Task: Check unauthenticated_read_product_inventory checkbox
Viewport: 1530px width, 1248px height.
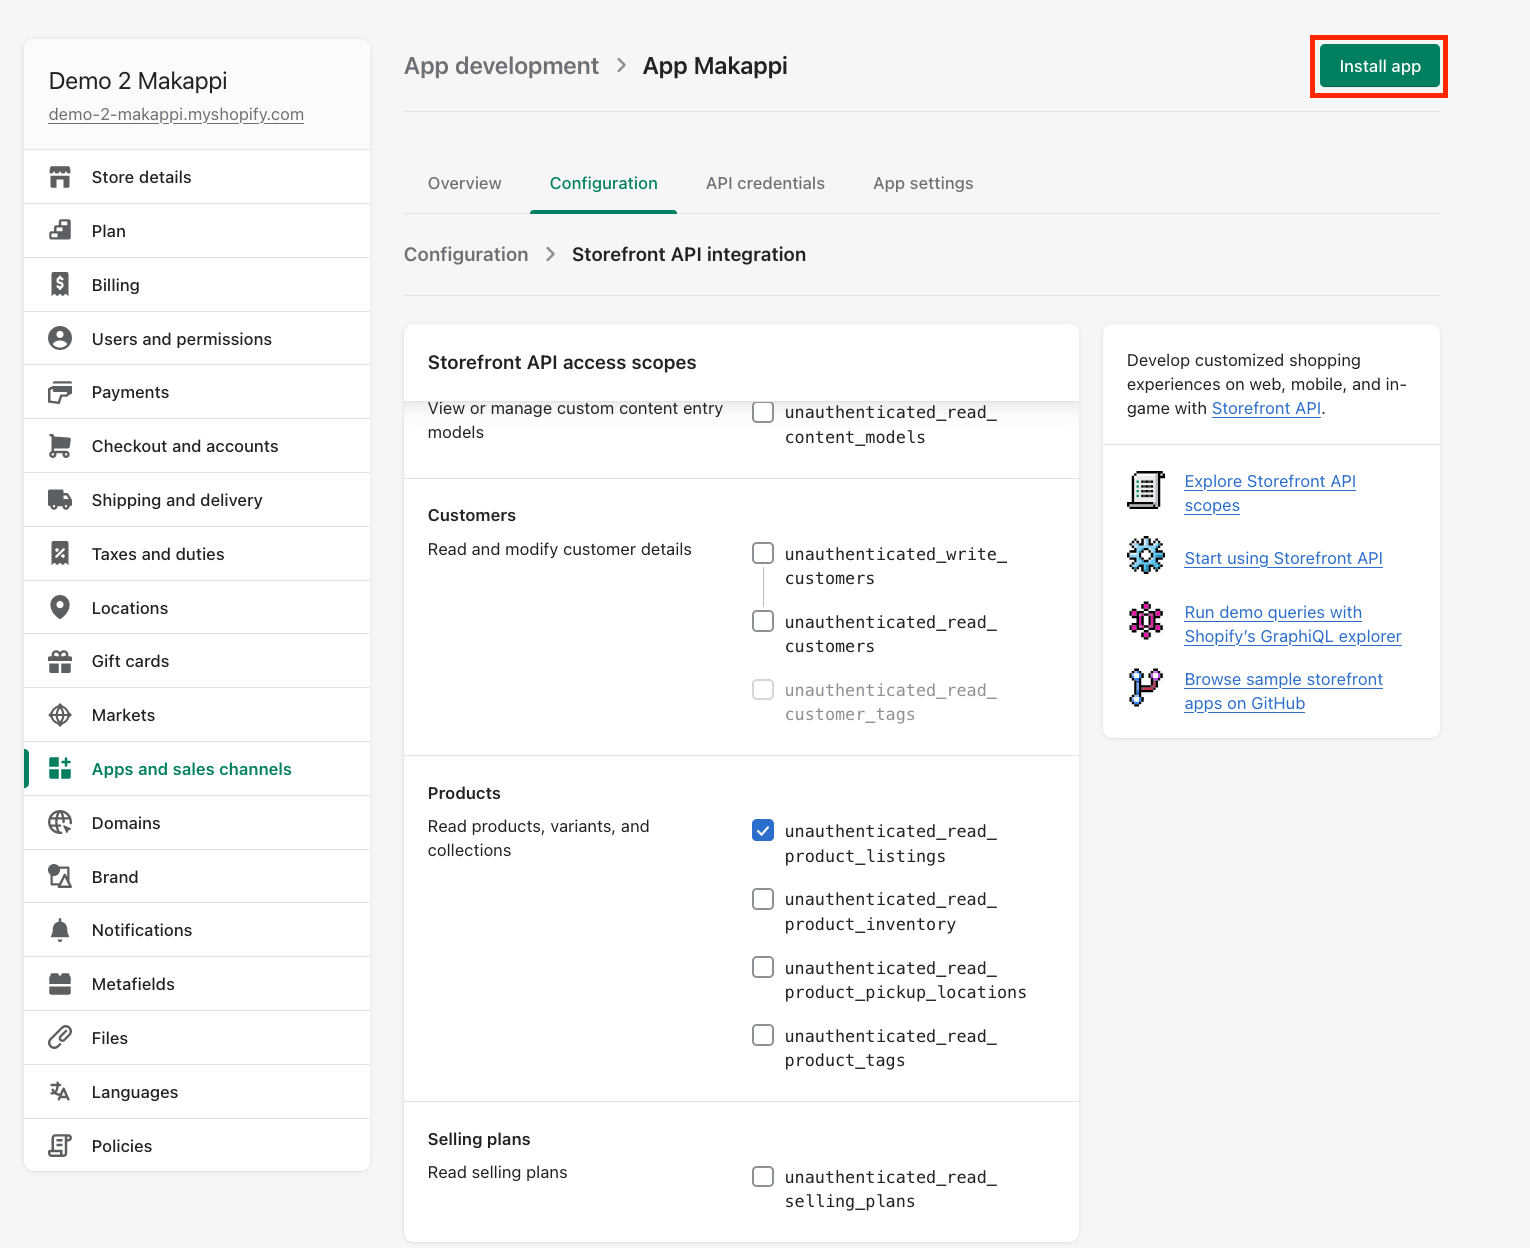Action: pos(763,899)
